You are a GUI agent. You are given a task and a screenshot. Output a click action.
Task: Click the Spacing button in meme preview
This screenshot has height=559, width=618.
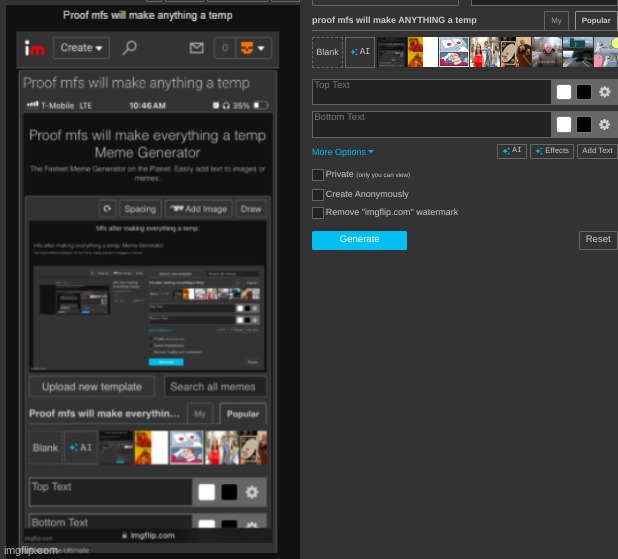[x=140, y=209]
